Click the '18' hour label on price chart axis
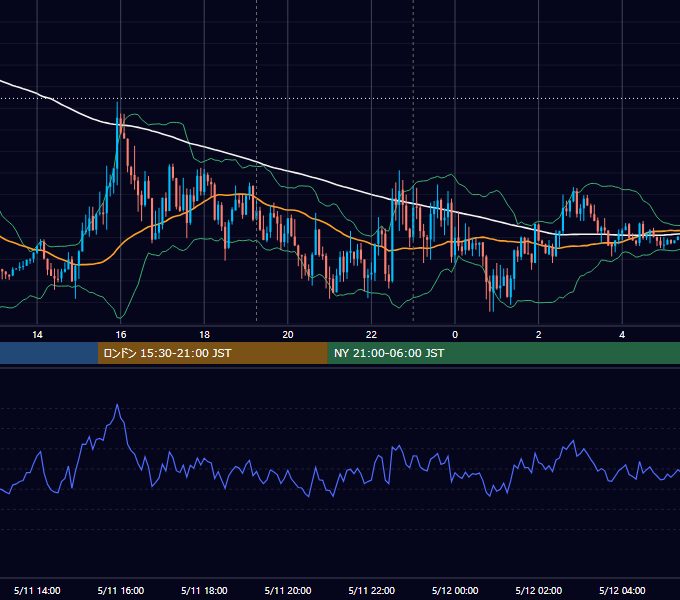Viewport: 680px width, 600px height. 204,335
